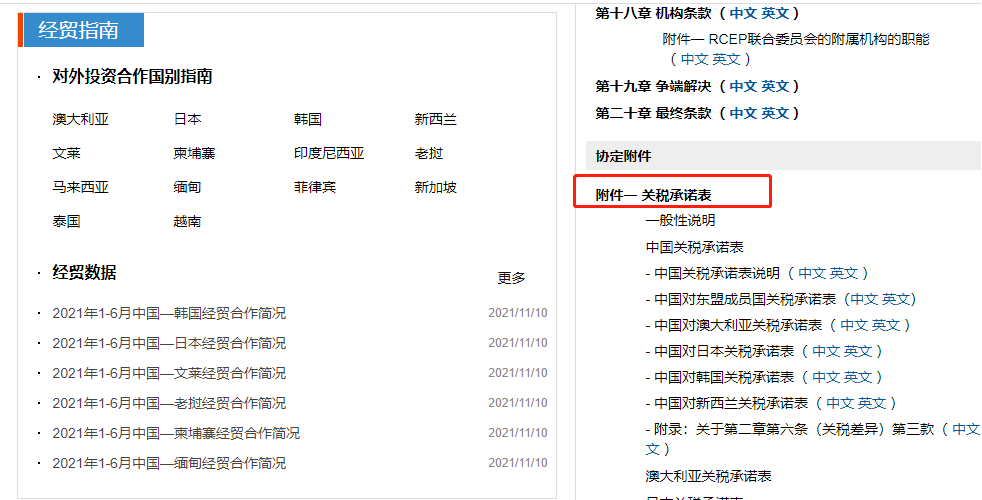
Task: Open 2021年1-6月中国—文莱经贸合作简况 article
Action: click(x=169, y=373)
